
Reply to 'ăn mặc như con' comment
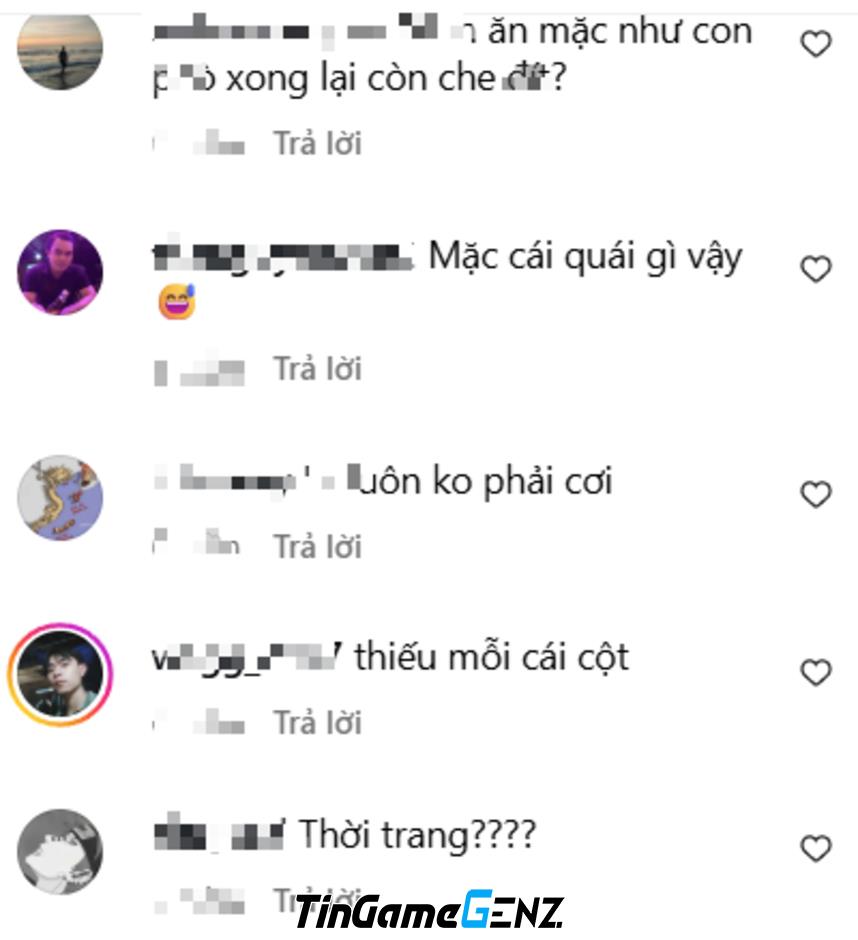coord(318,143)
